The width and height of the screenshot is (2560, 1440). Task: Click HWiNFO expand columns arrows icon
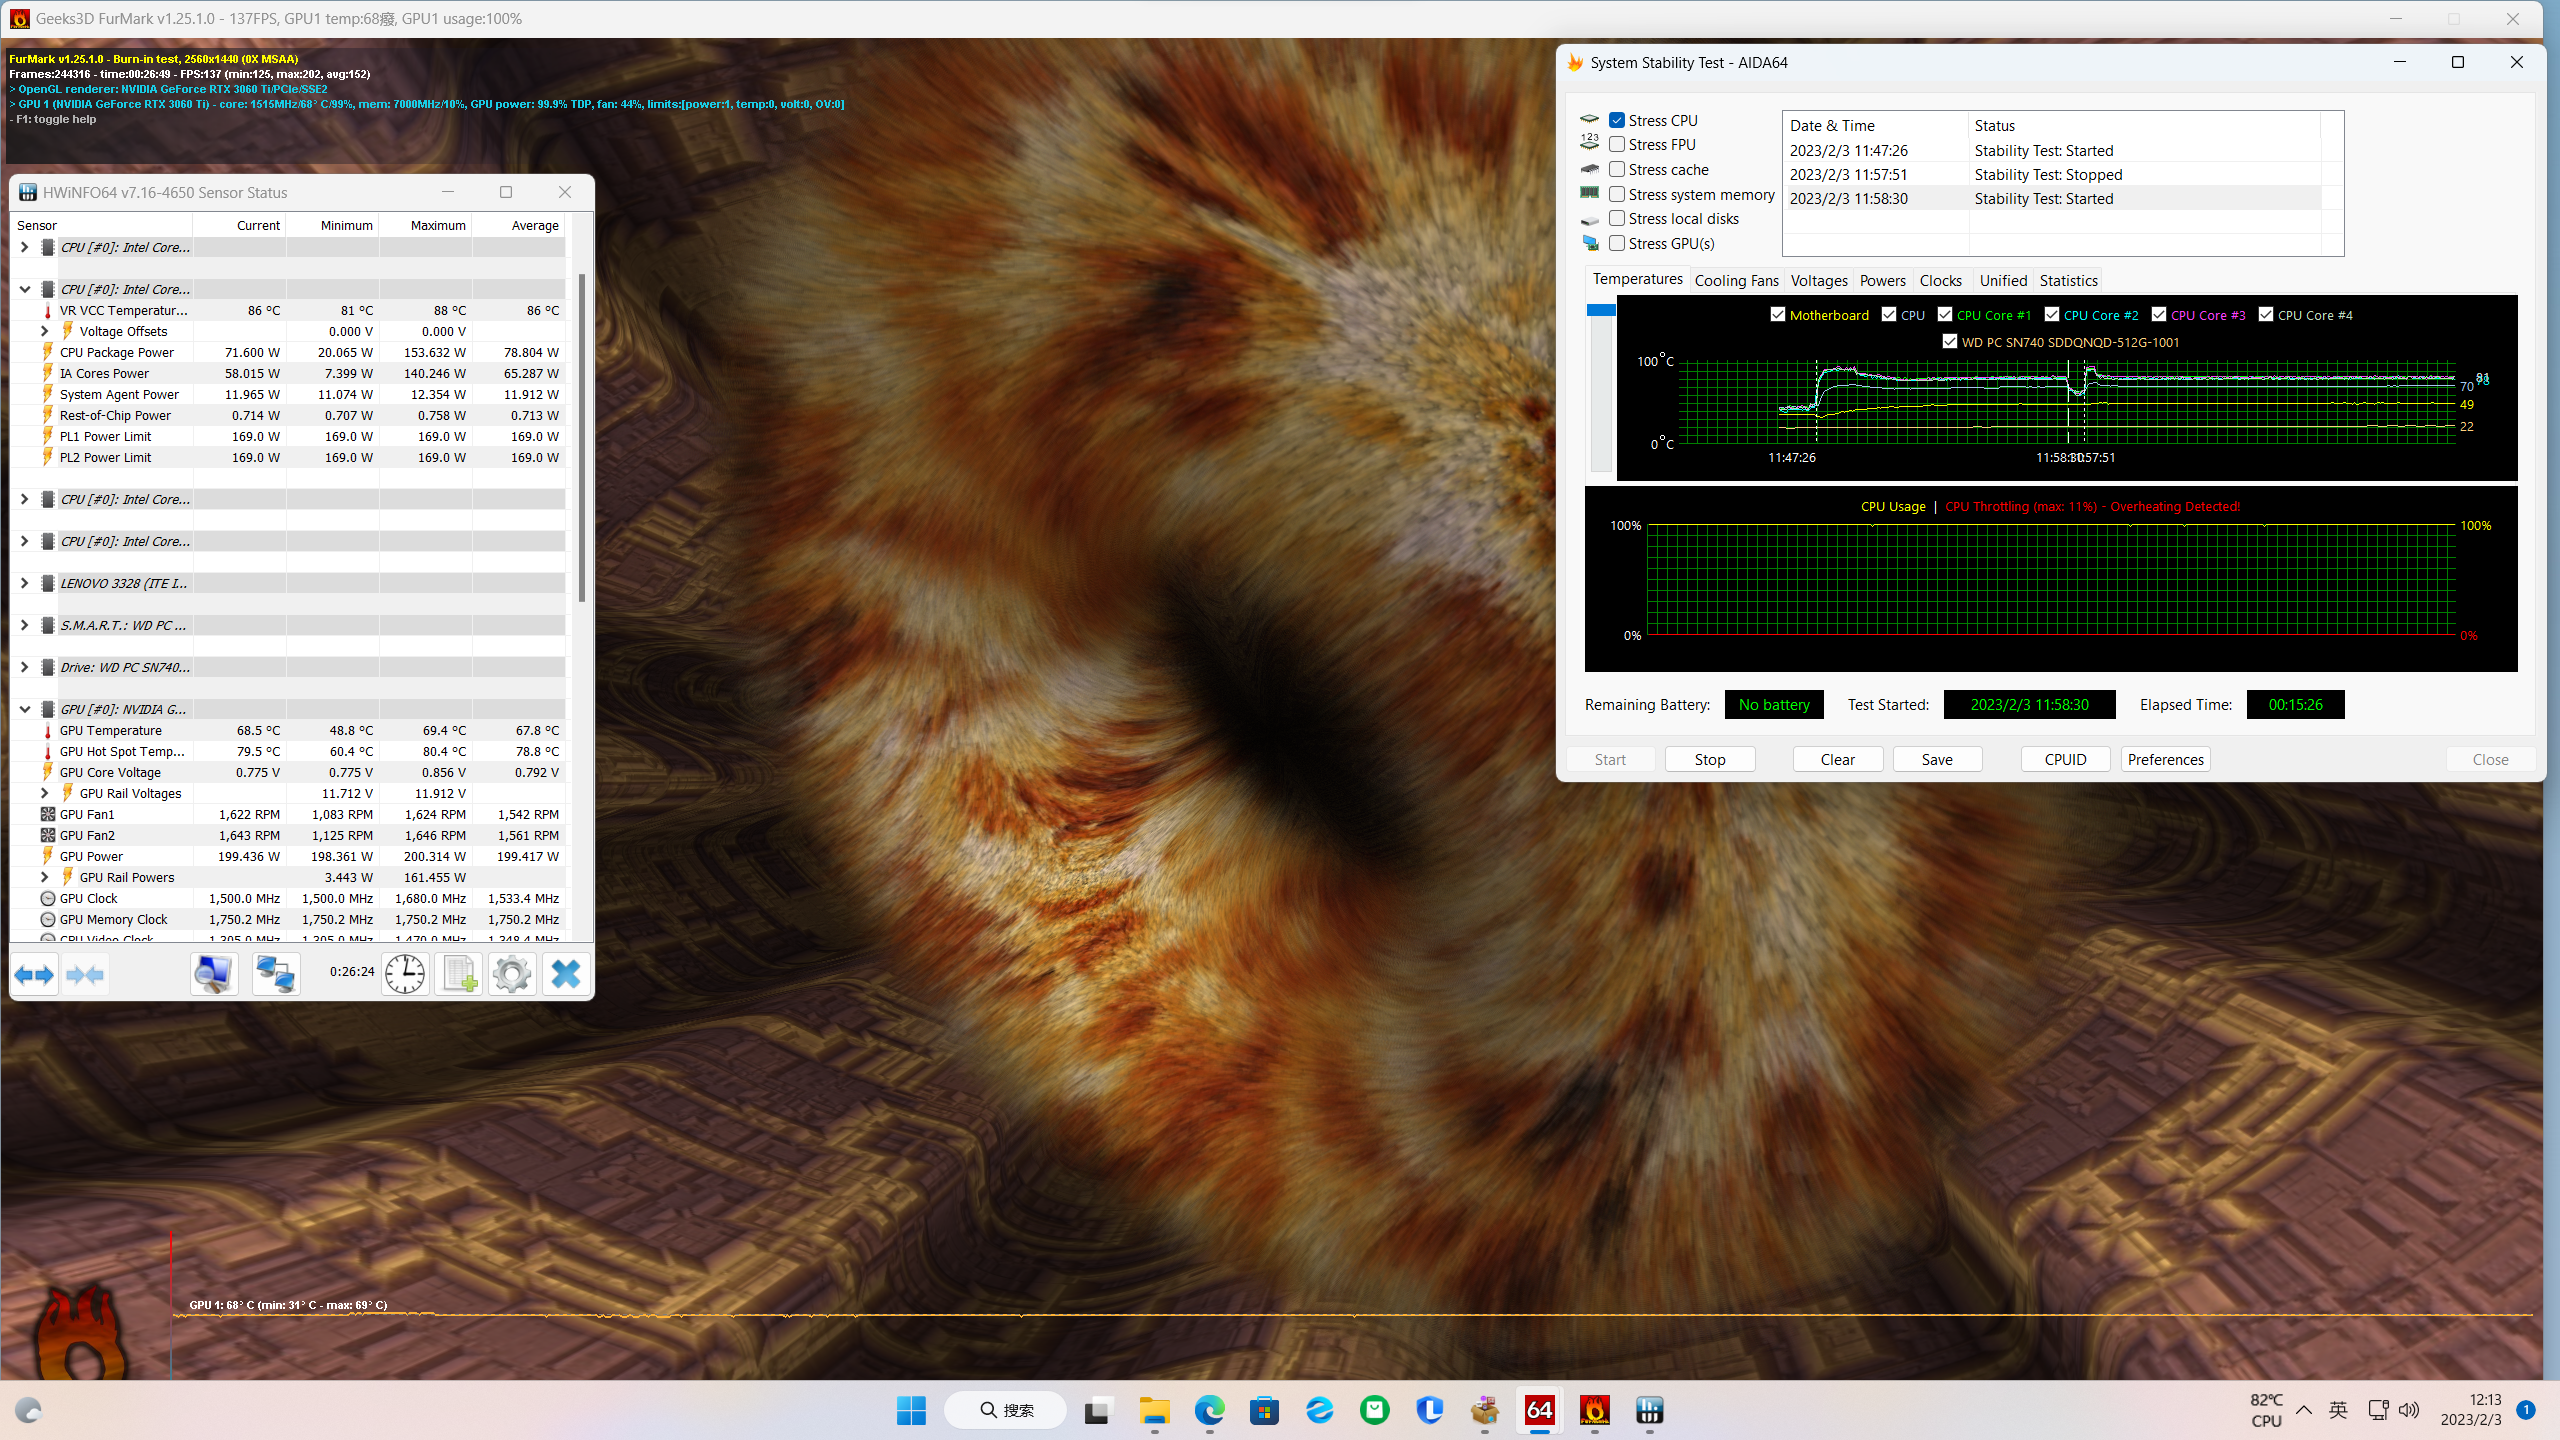point(35,973)
